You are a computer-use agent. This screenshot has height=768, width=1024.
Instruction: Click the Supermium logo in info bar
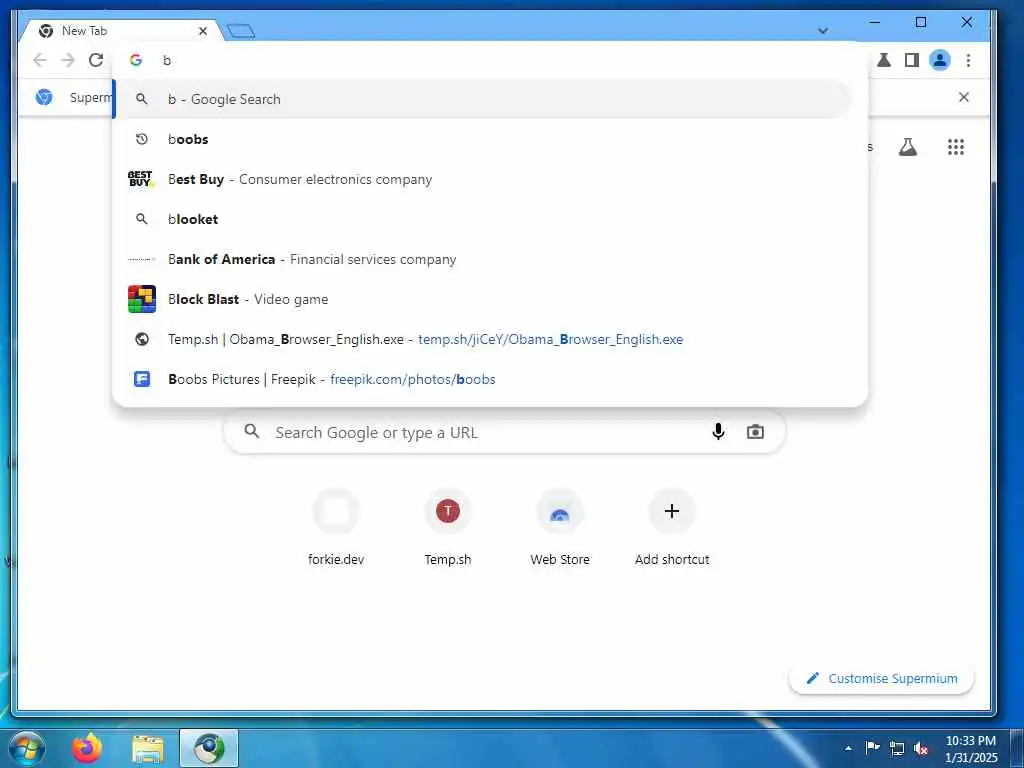tap(44, 97)
